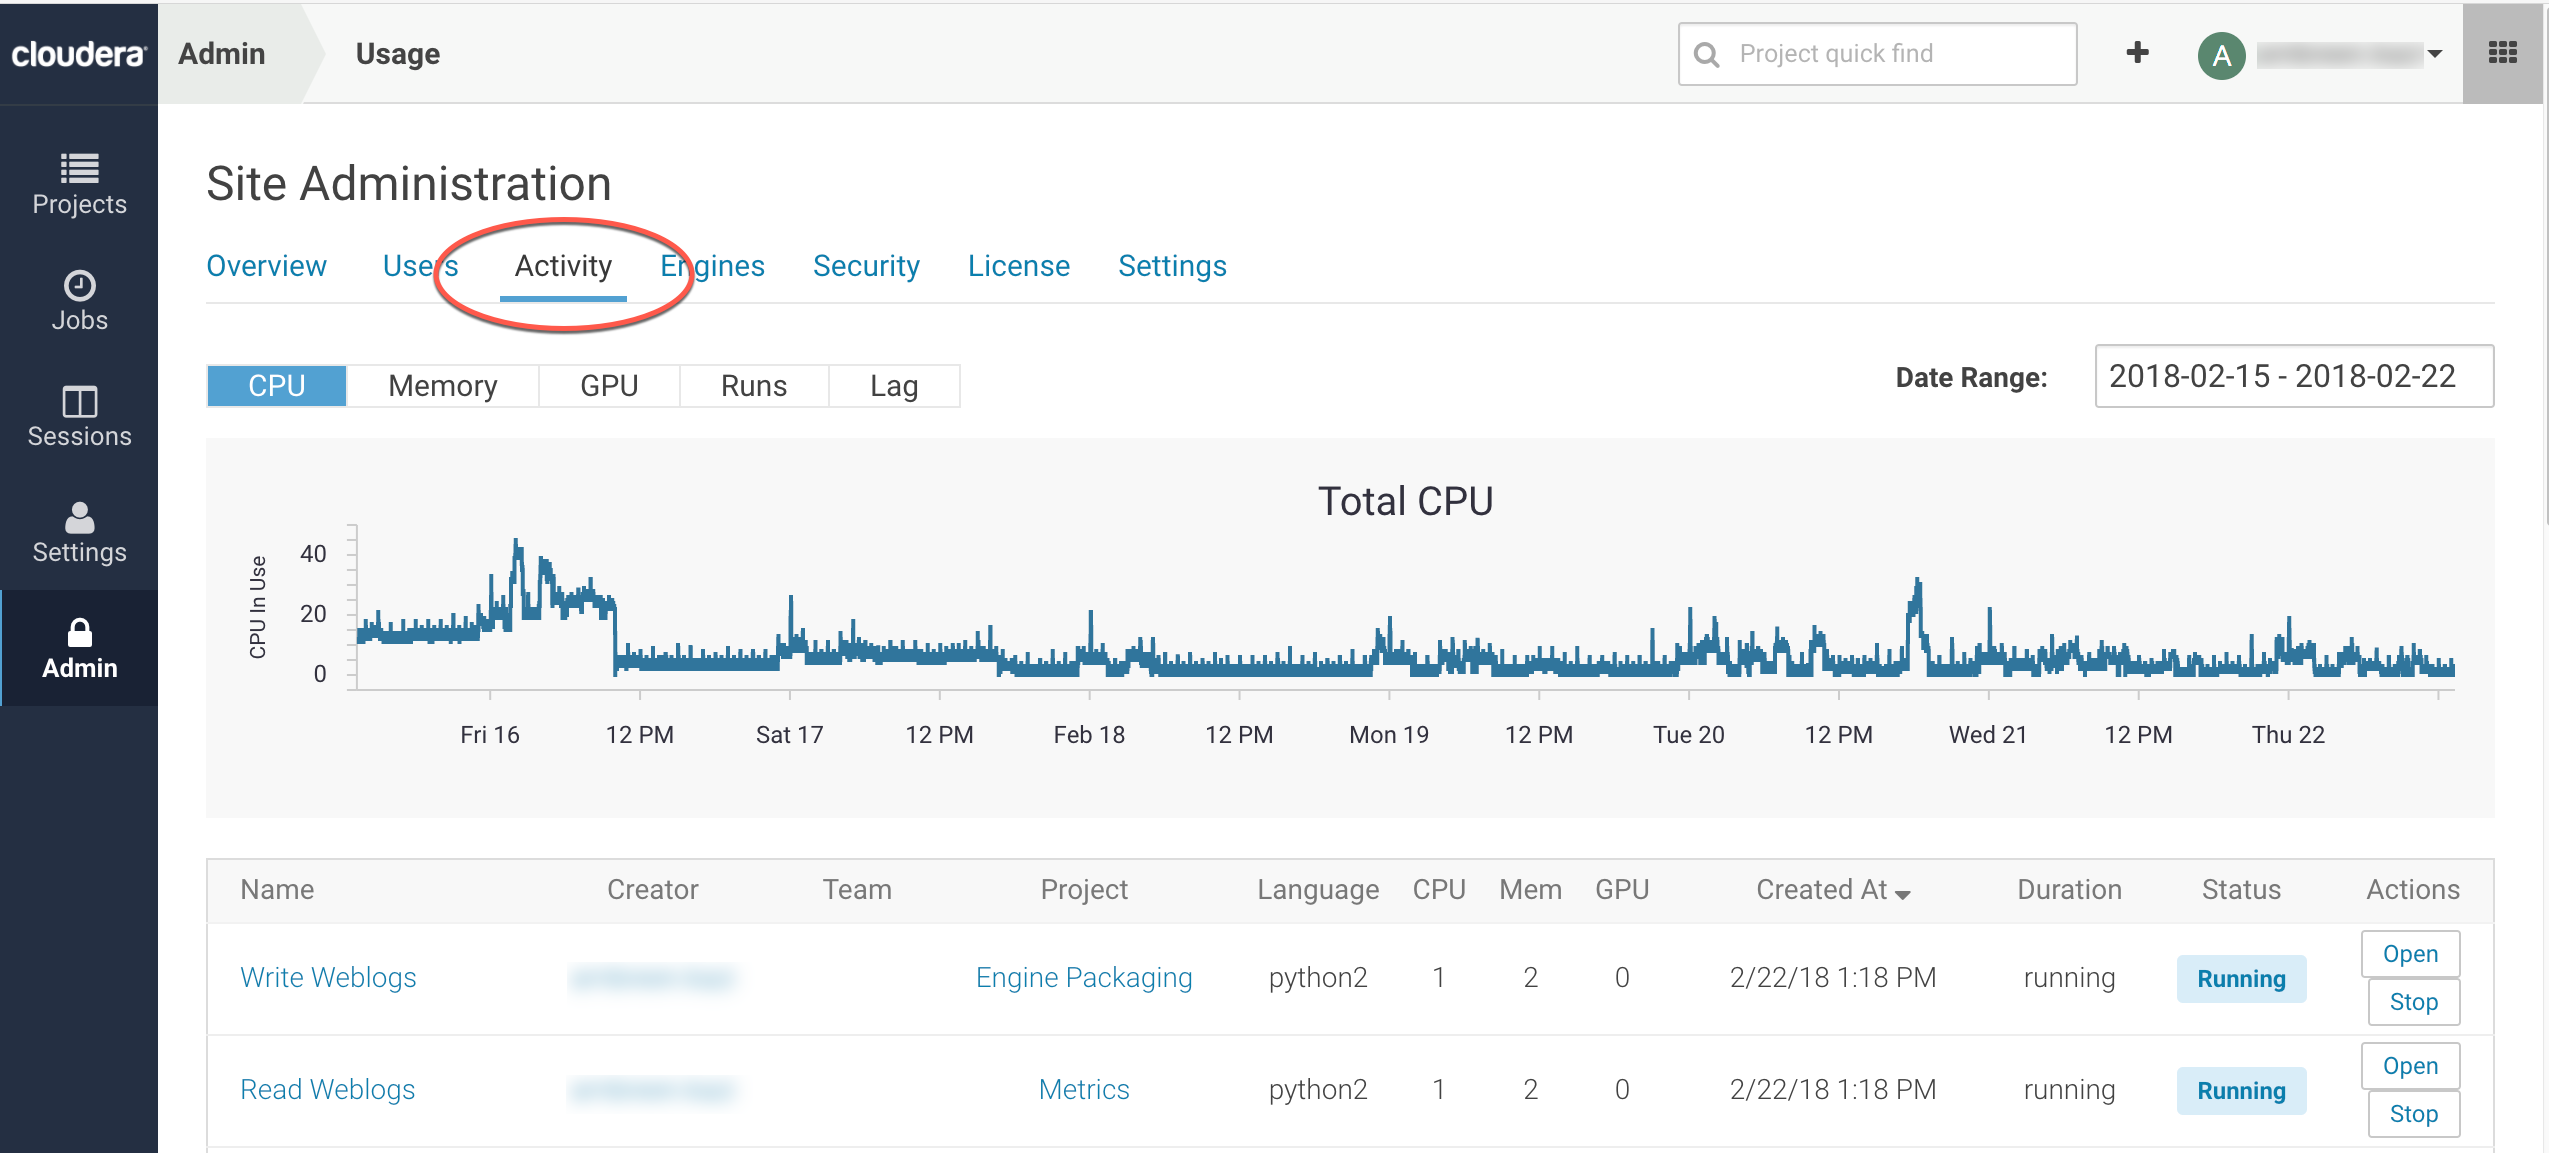Click the plus icon to create new

click(2137, 53)
